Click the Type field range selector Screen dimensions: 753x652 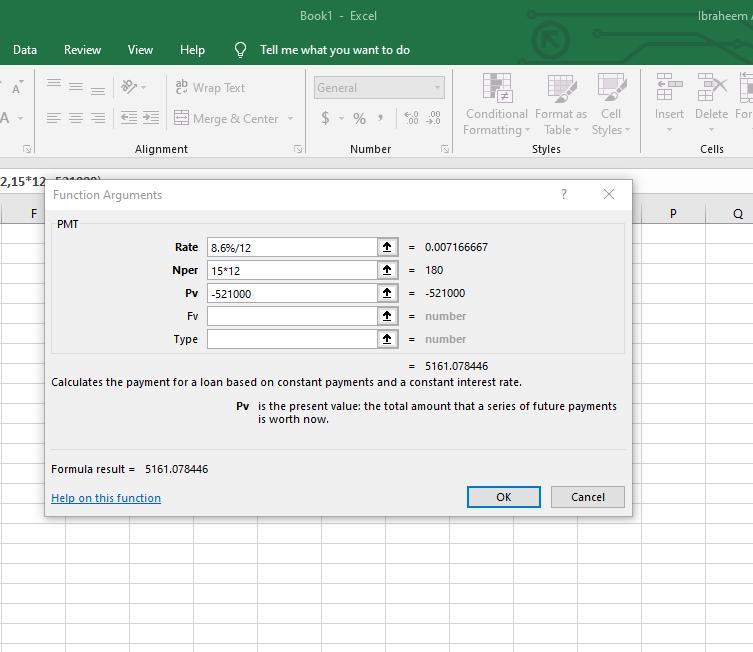(x=387, y=339)
